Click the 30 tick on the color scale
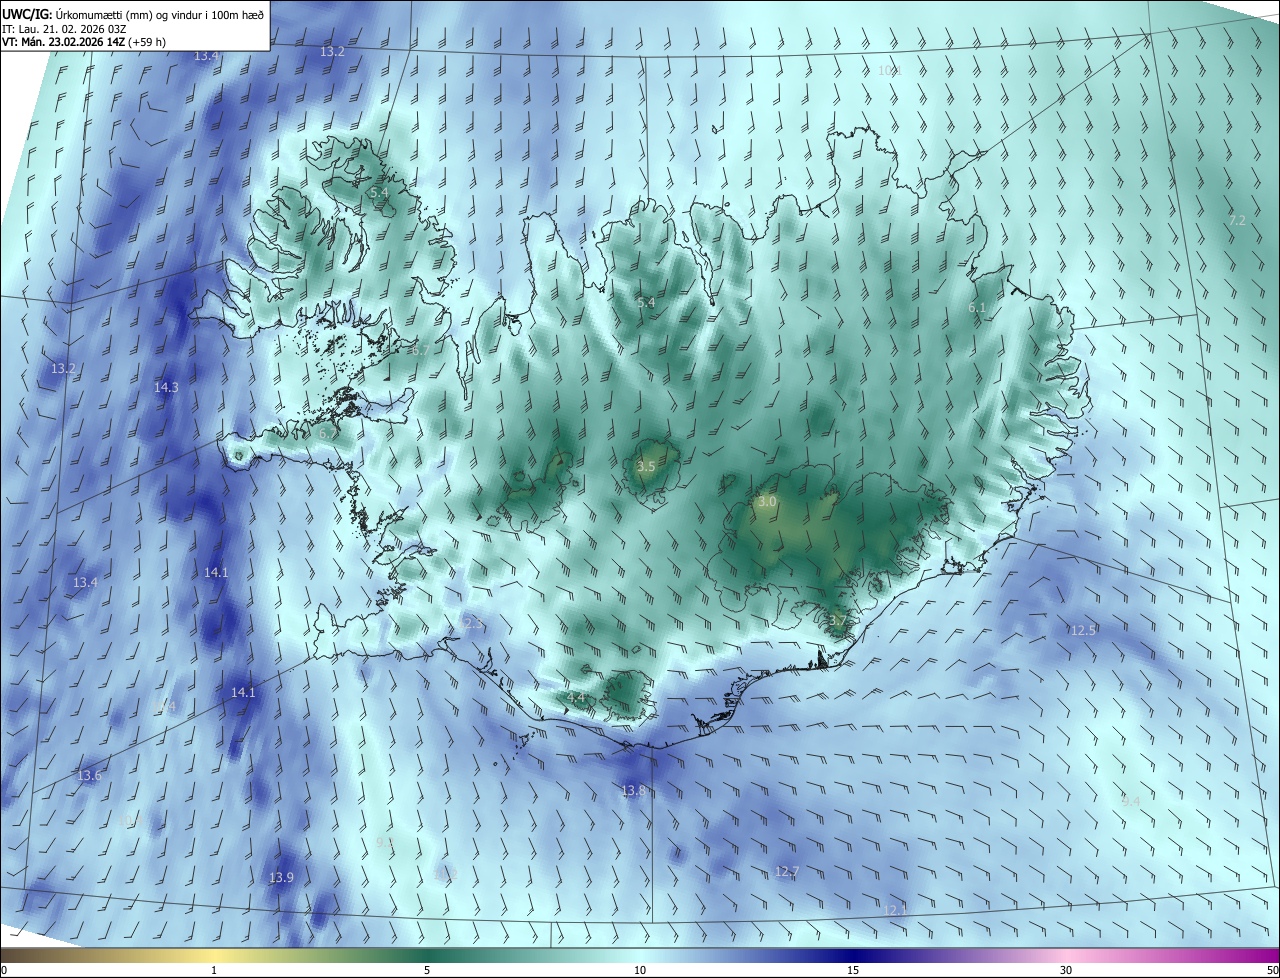 (x=1066, y=970)
